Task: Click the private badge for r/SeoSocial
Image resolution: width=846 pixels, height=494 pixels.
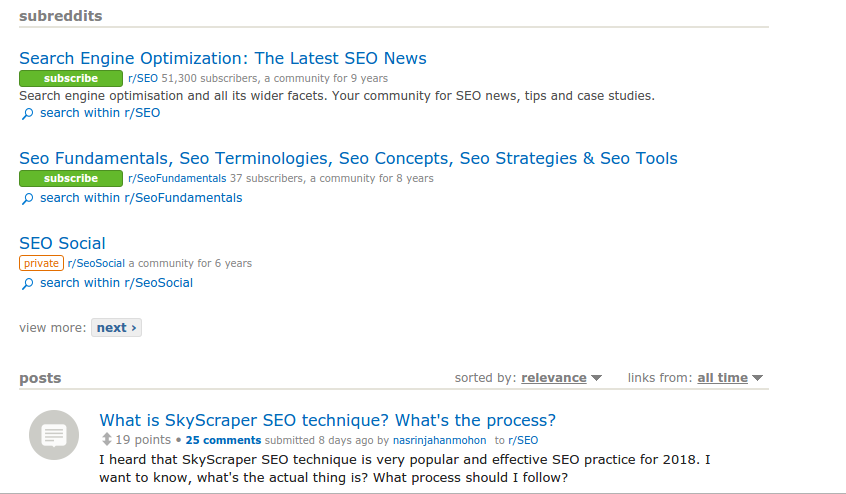Action: point(41,263)
